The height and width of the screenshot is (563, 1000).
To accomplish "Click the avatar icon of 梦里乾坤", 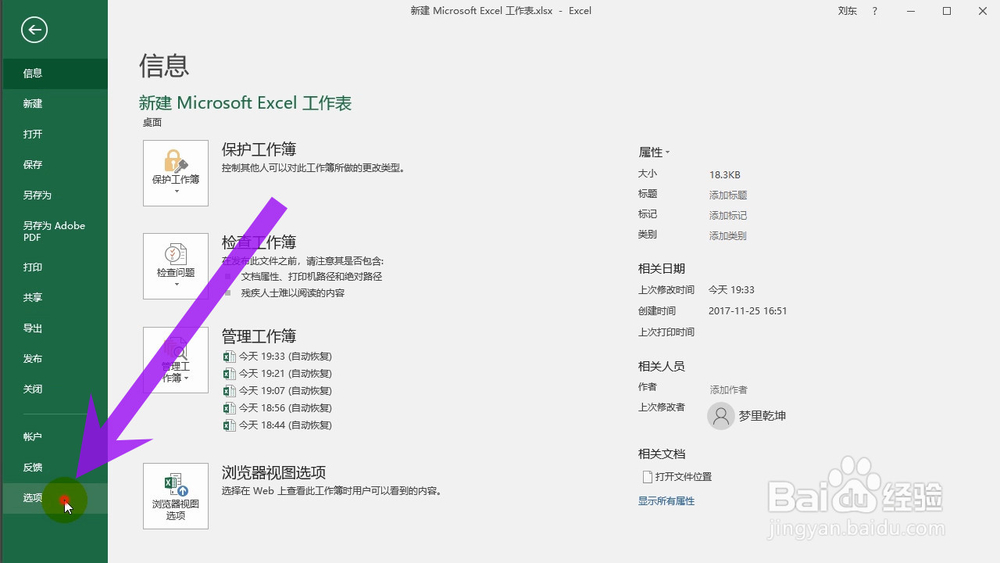I will tap(721, 416).
